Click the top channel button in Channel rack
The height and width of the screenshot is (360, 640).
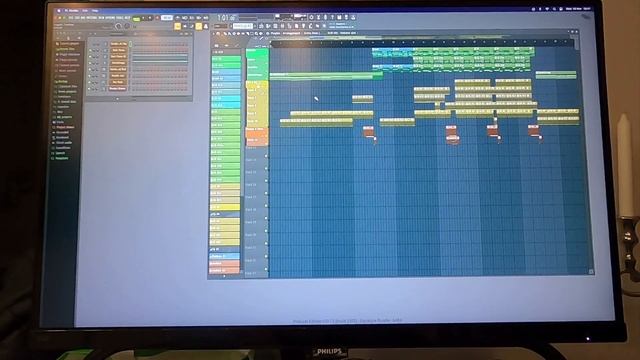[x=118, y=43]
